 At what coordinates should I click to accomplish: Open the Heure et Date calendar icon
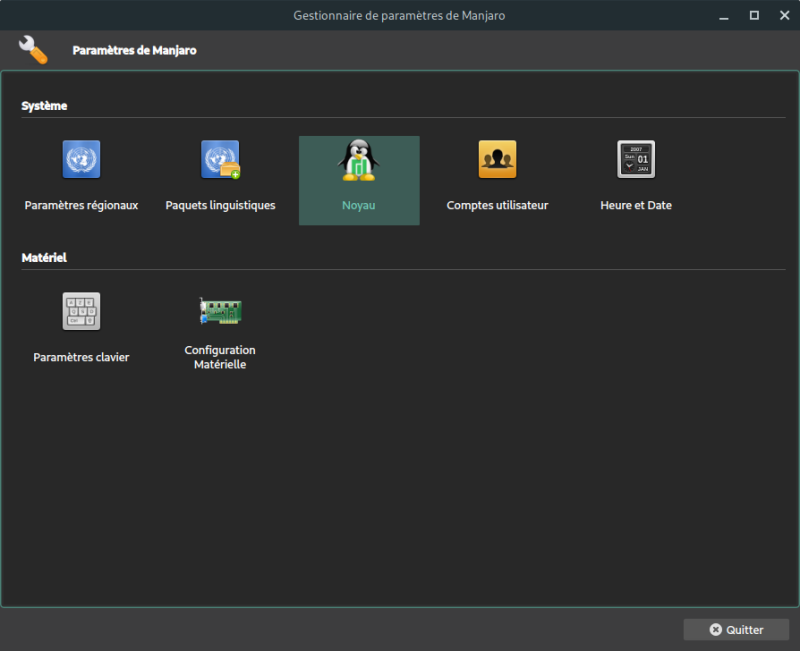[x=636, y=159]
